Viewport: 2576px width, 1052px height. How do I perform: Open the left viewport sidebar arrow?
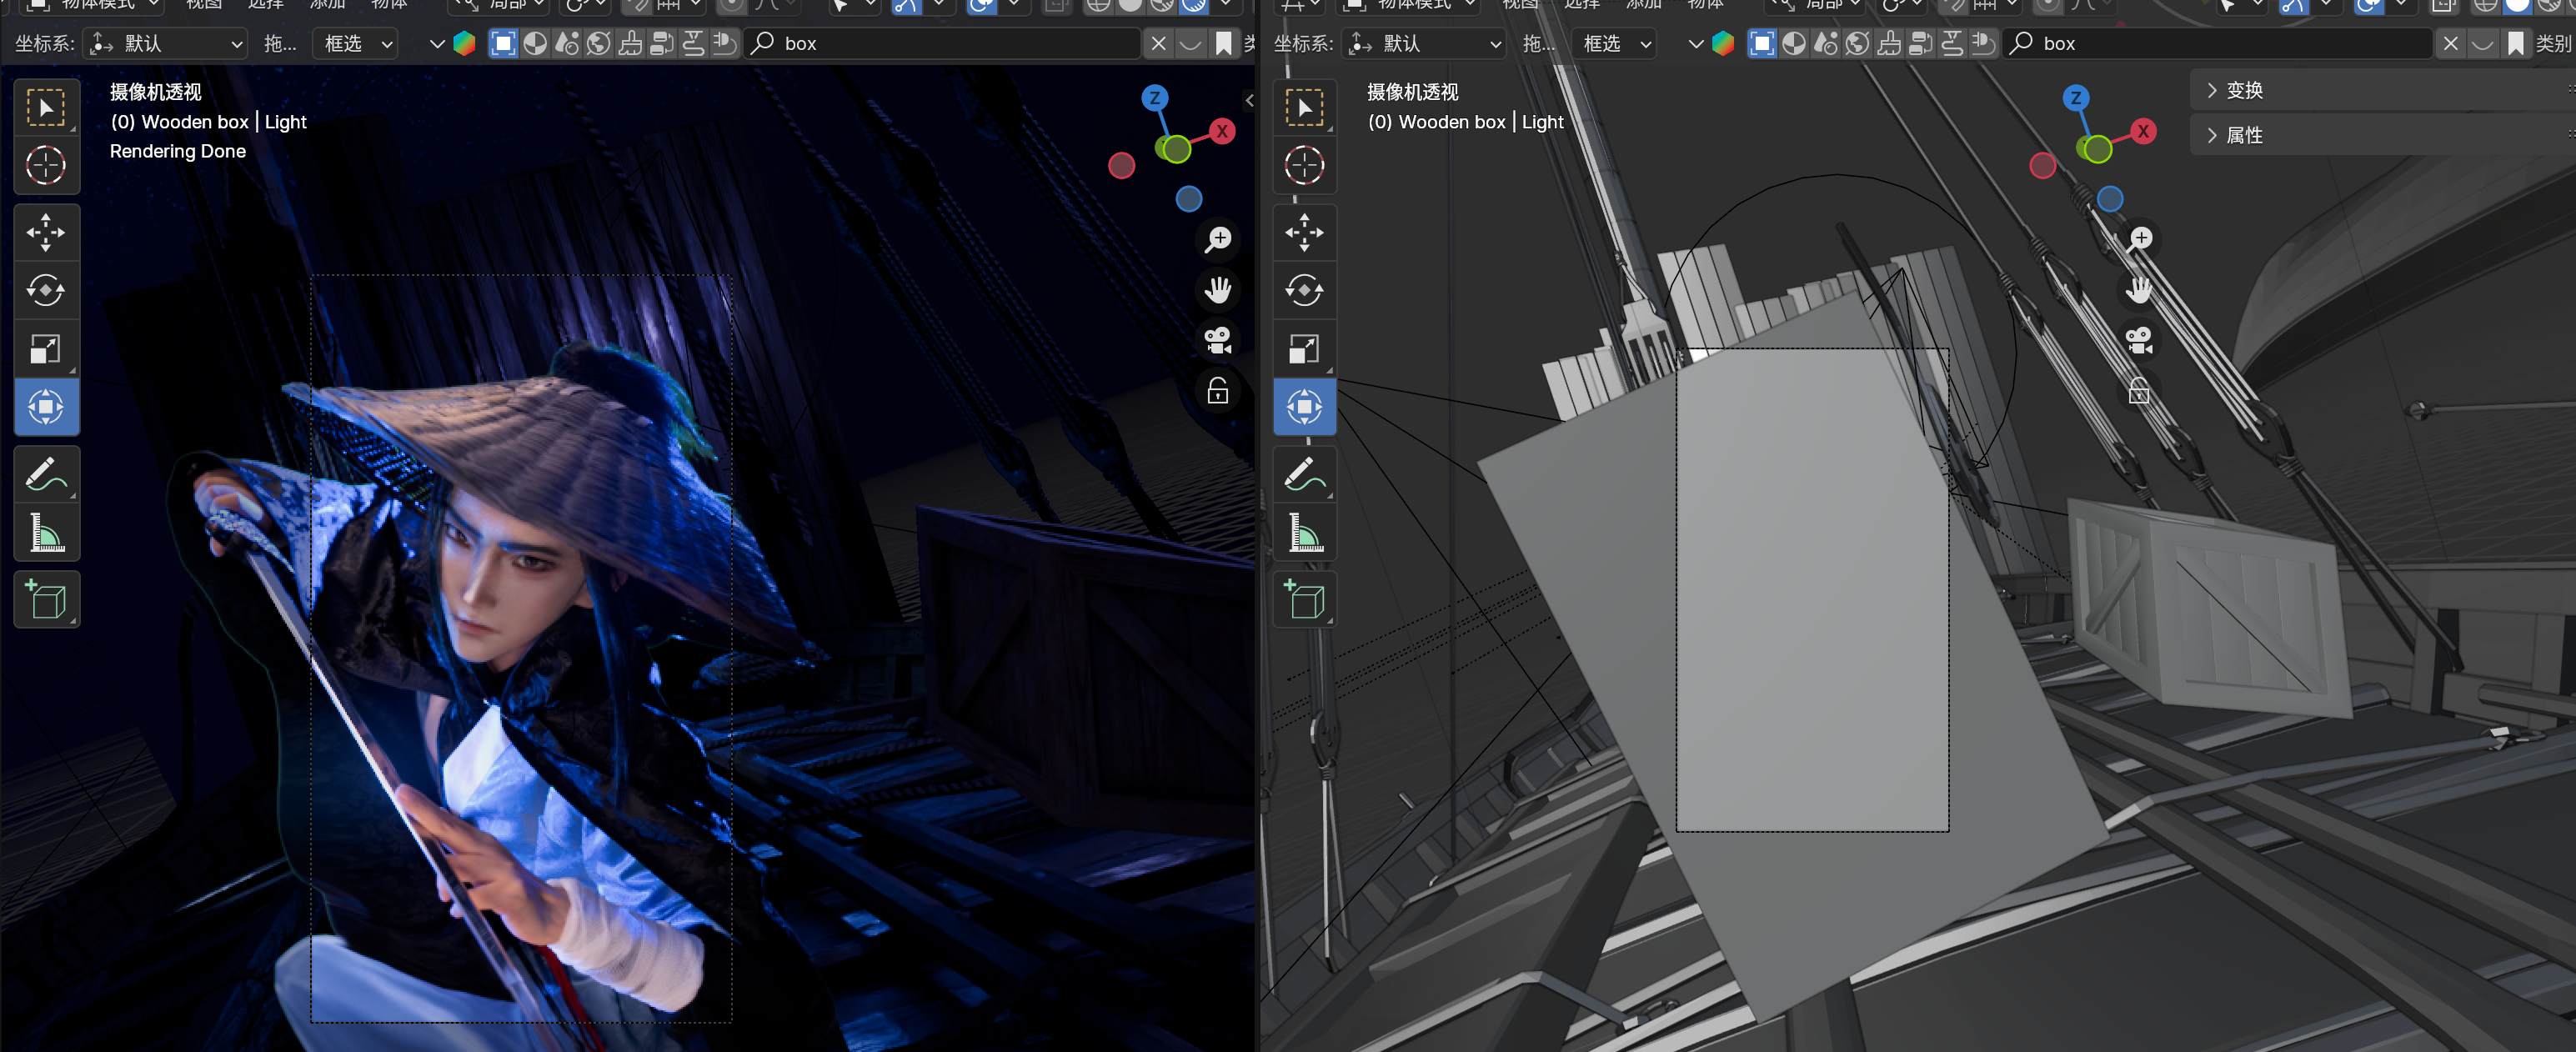pos(1249,100)
